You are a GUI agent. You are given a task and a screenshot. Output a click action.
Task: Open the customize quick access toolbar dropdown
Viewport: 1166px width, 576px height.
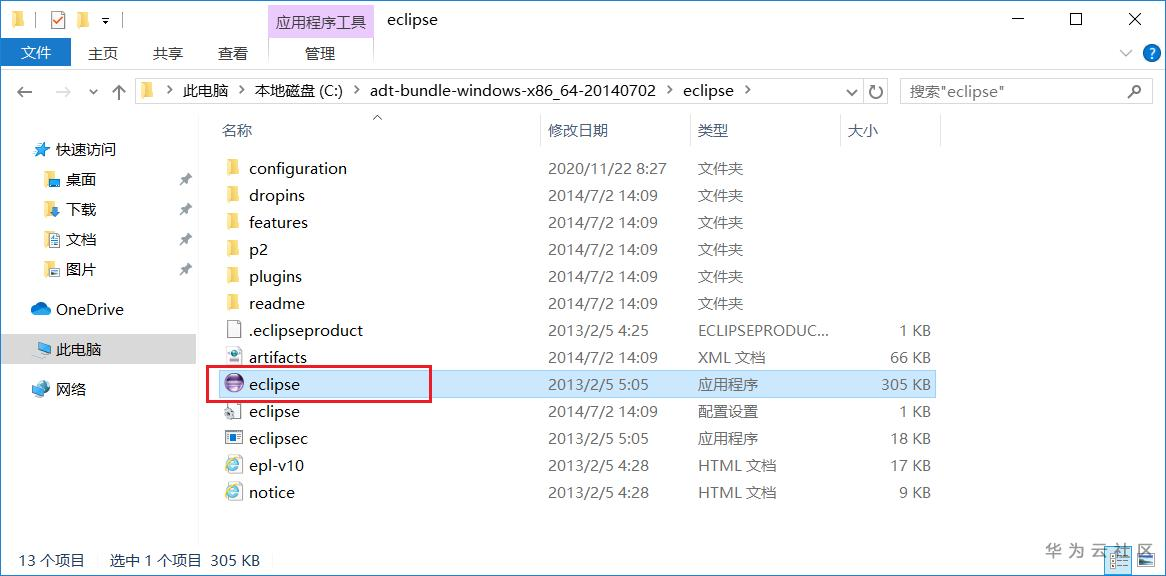click(x=106, y=21)
